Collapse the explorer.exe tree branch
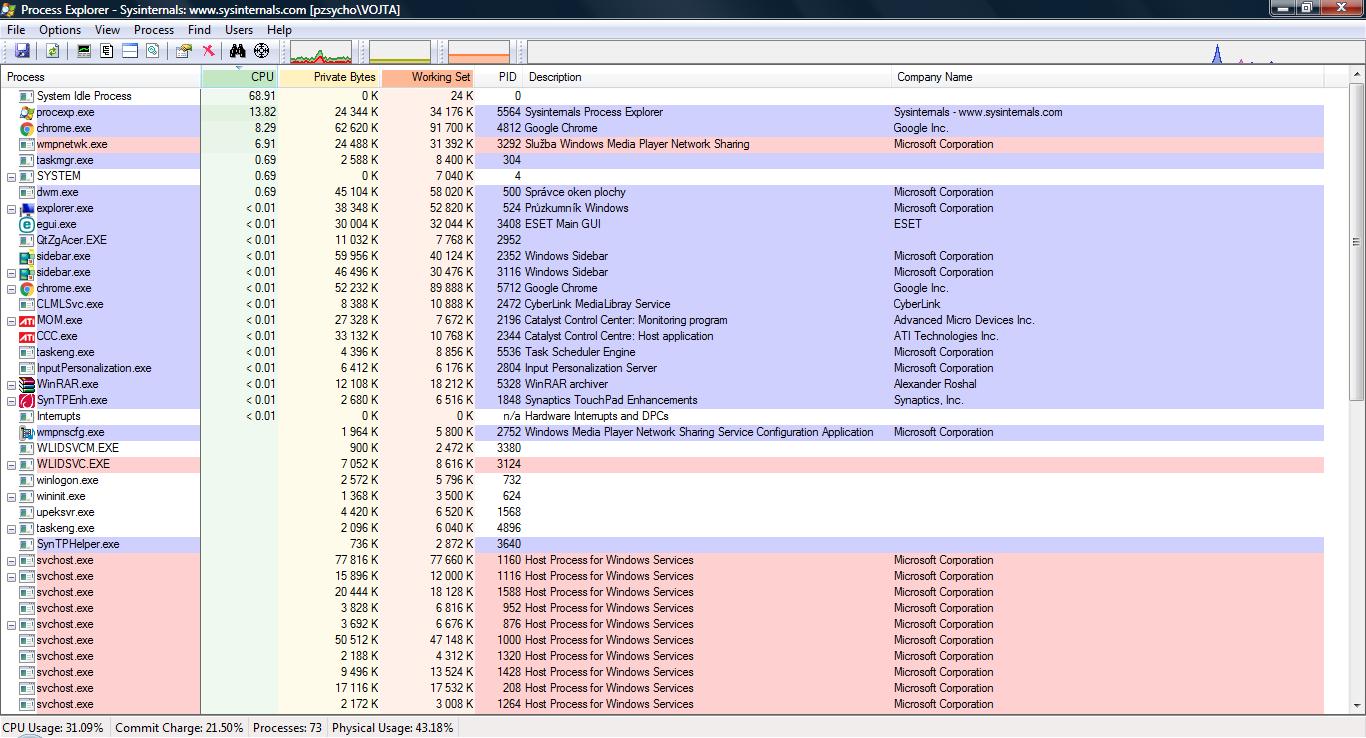This screenshot has height=738, width=1366. 12,208
